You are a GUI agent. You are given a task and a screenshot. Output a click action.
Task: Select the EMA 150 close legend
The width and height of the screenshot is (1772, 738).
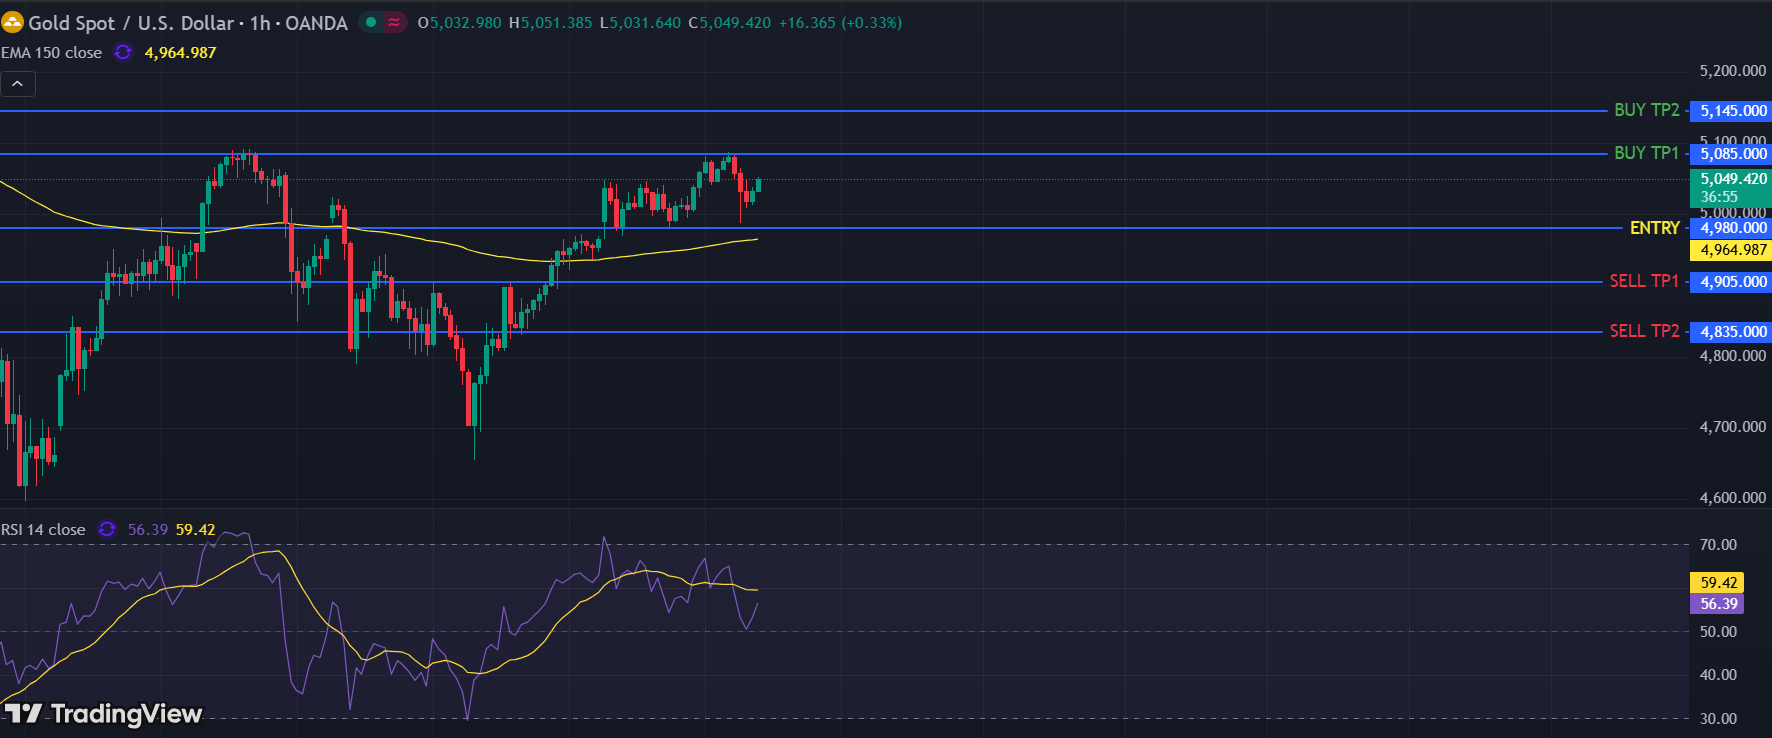(52, 53)
